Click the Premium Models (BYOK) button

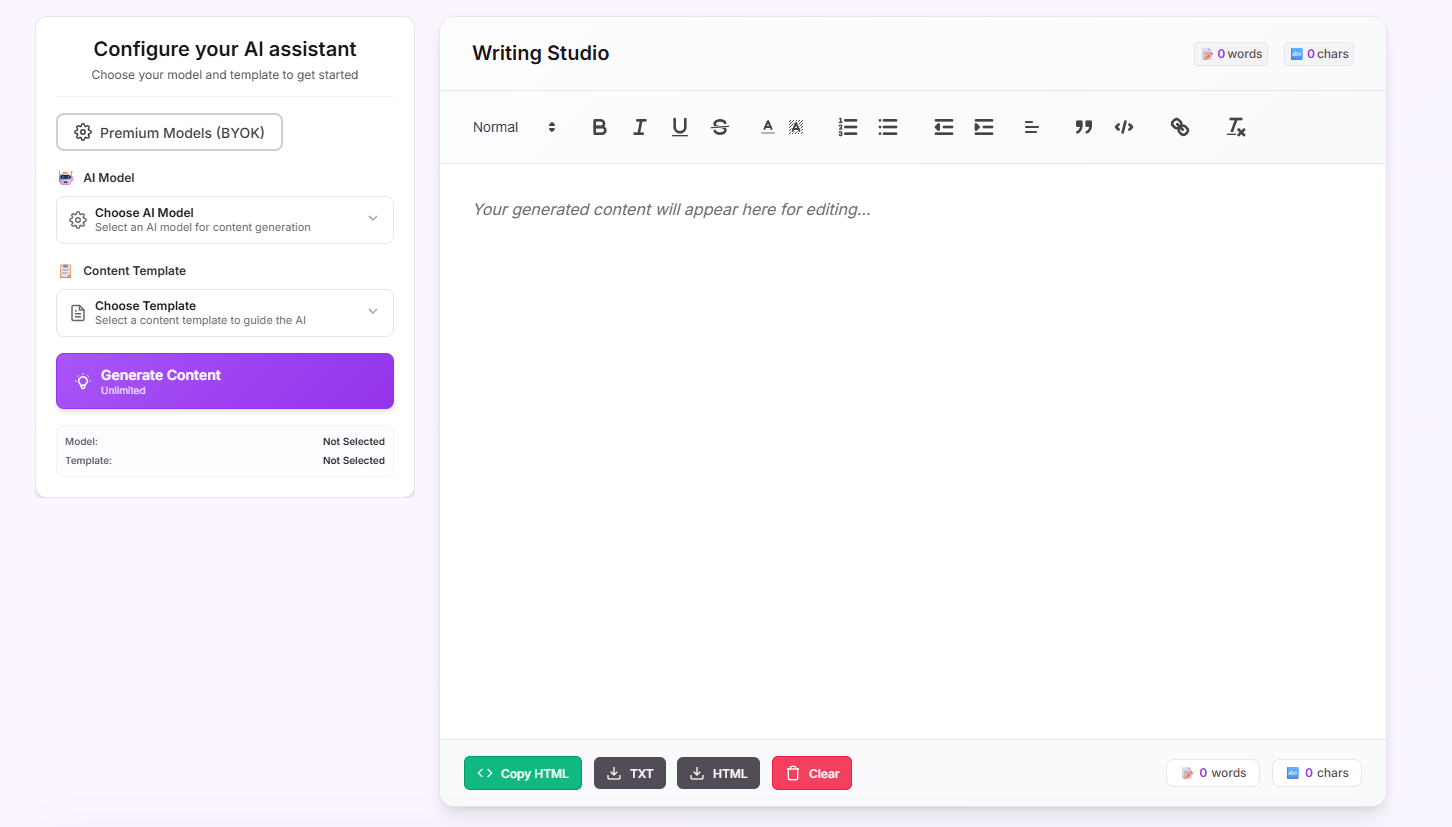tap(169, 132)
